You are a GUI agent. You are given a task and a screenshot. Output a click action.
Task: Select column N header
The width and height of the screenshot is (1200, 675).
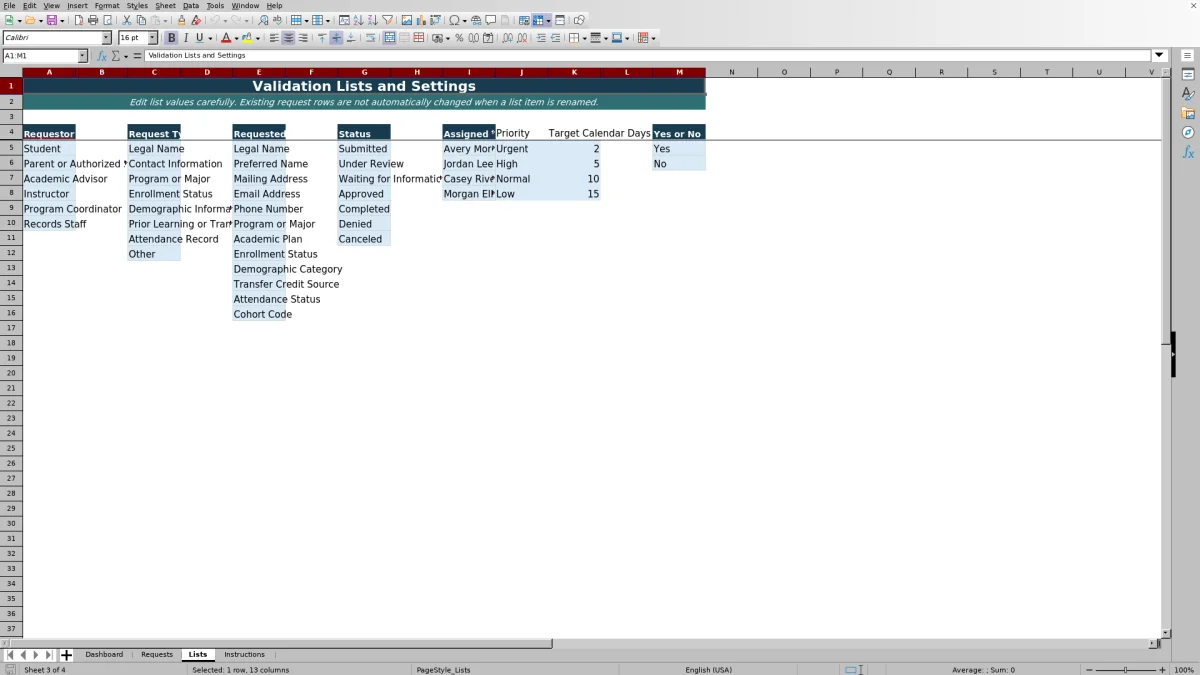pyautogui.click(x=731, y=72)
